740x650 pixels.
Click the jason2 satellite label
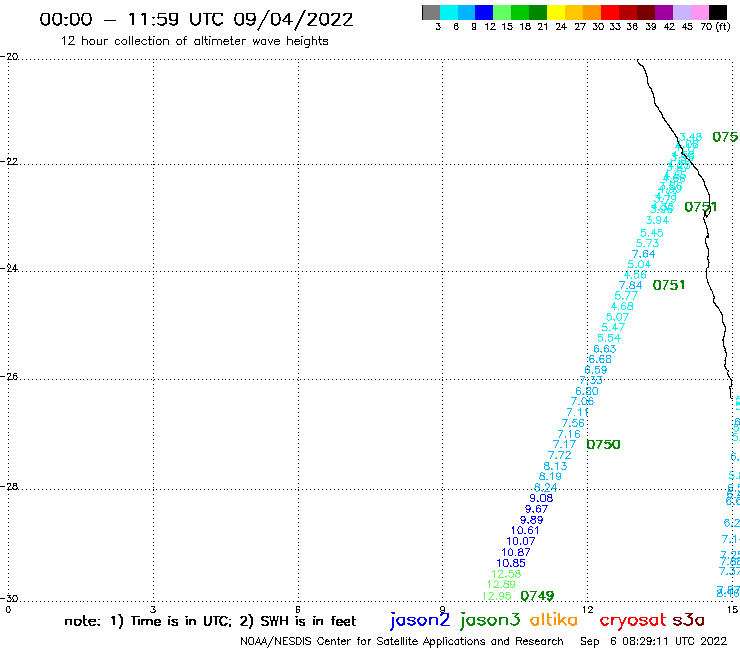(420, 621)
